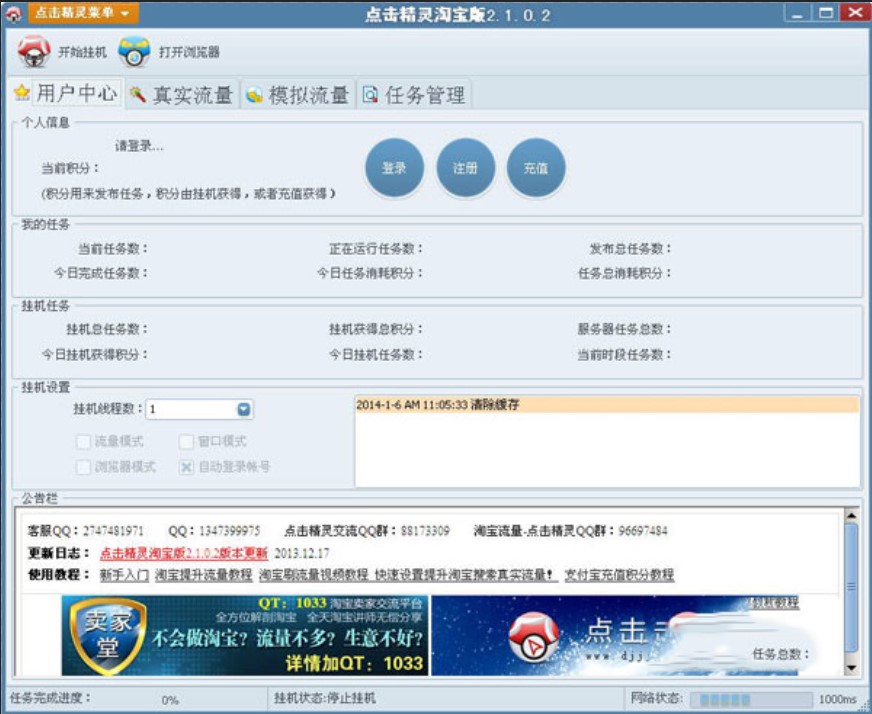Viewport: 872px width, 714px height.
Task: Click the 卖家堂 advertisement banner
Action: pos(245,636)
